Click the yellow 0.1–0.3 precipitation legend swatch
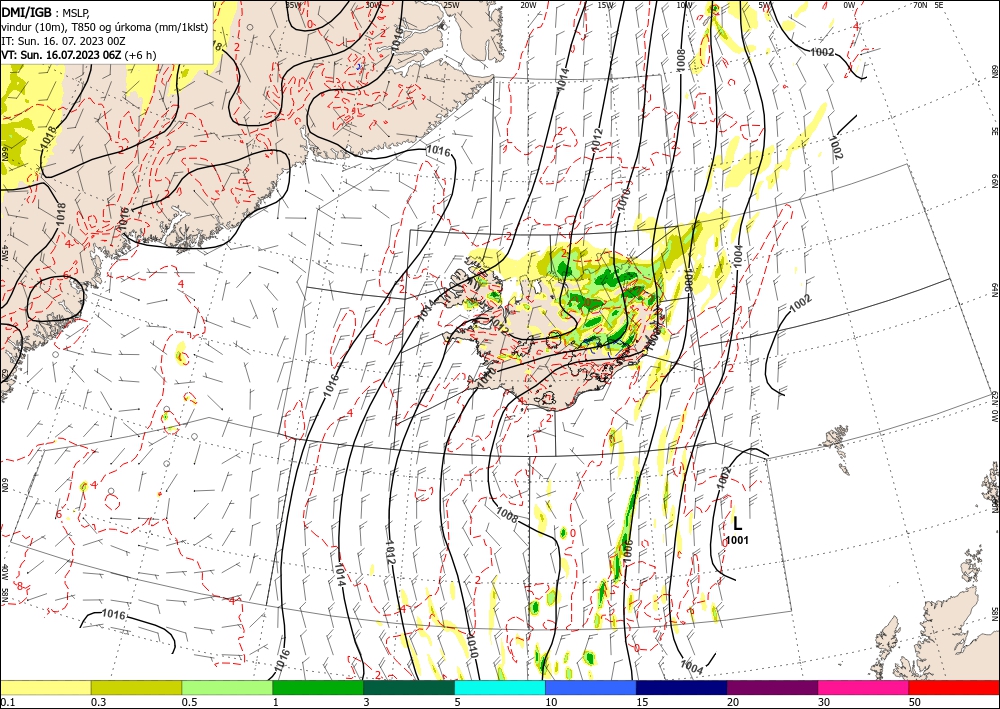 46,687
